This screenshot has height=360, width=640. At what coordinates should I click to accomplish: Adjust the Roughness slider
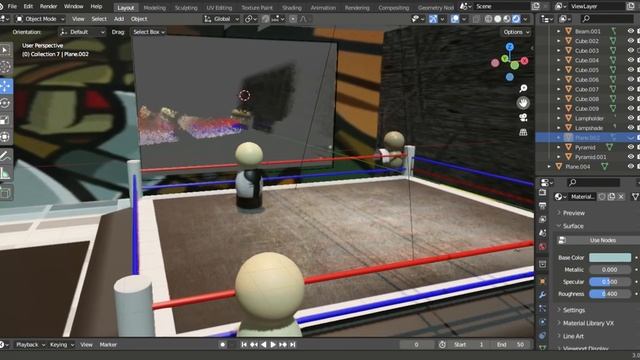coord(610,294)
